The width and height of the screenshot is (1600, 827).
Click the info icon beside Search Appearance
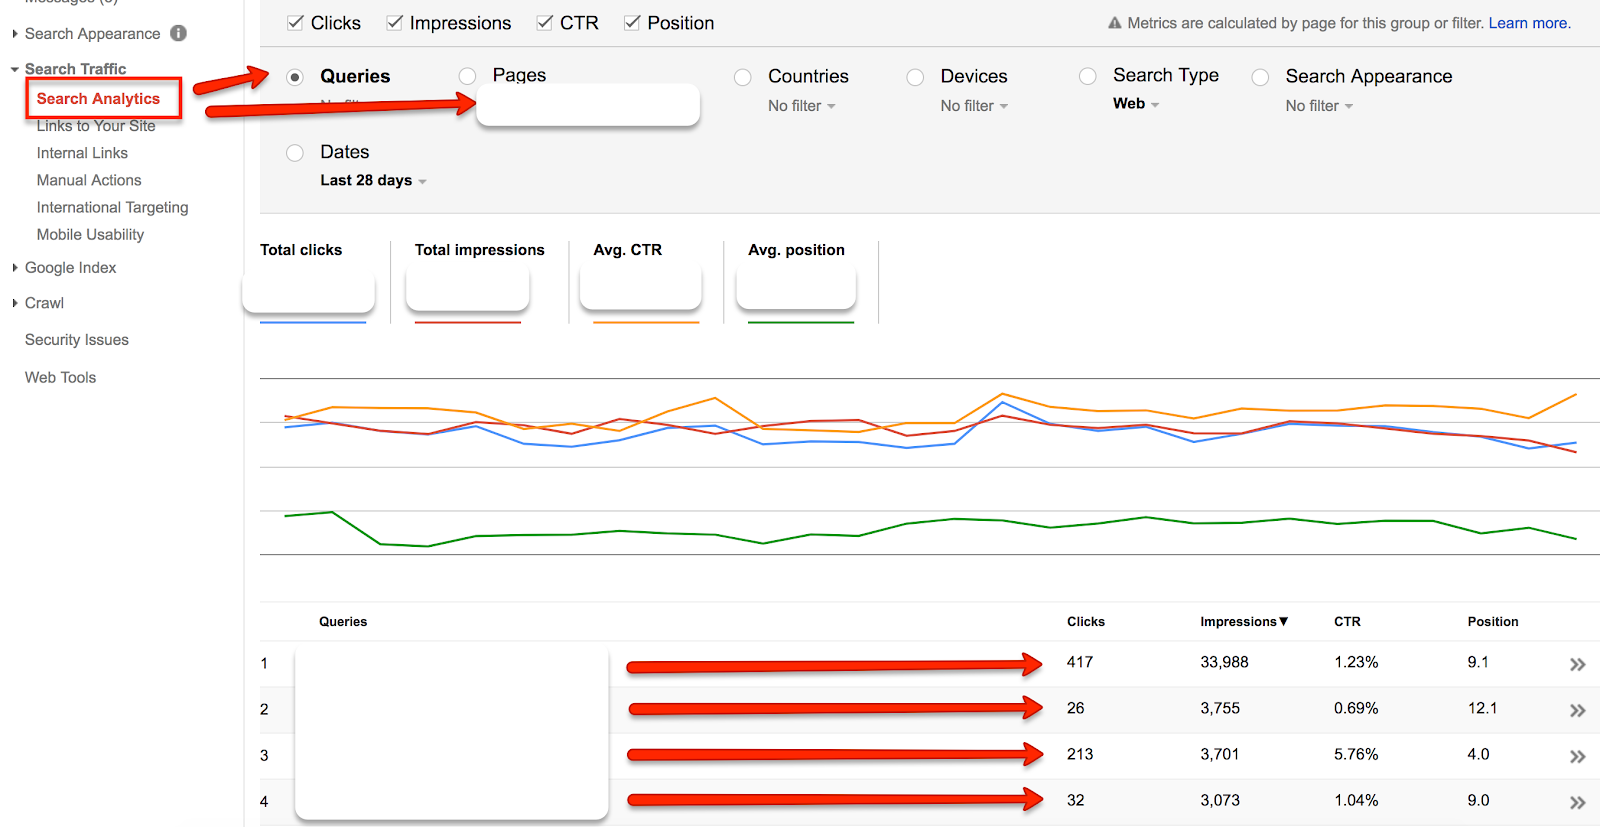coord(178,33)
